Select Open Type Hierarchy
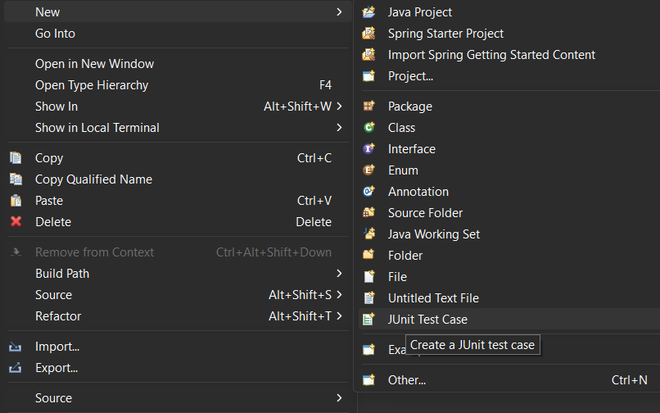Image resolution: width=660 pixels, height=413 pixels. tap(91, 85)
